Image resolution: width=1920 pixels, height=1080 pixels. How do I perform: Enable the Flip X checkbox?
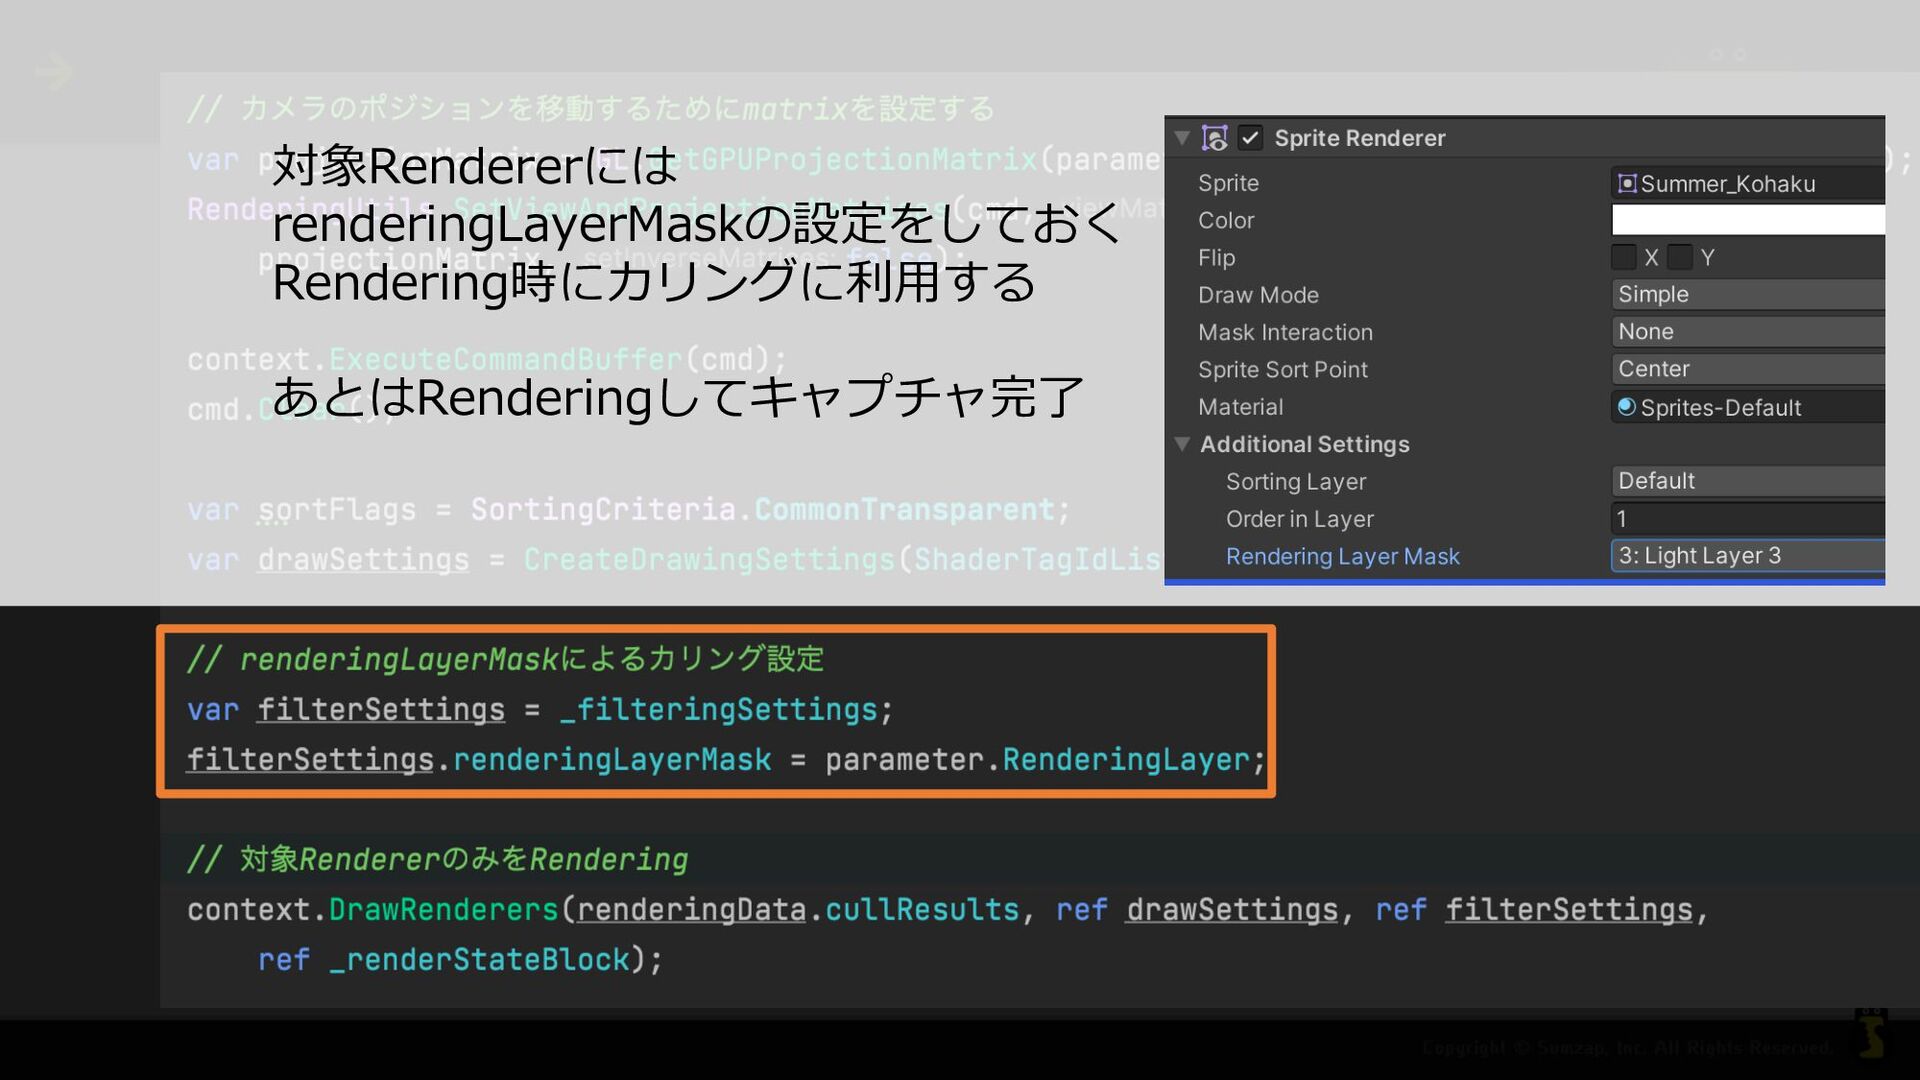(1624, 257)
